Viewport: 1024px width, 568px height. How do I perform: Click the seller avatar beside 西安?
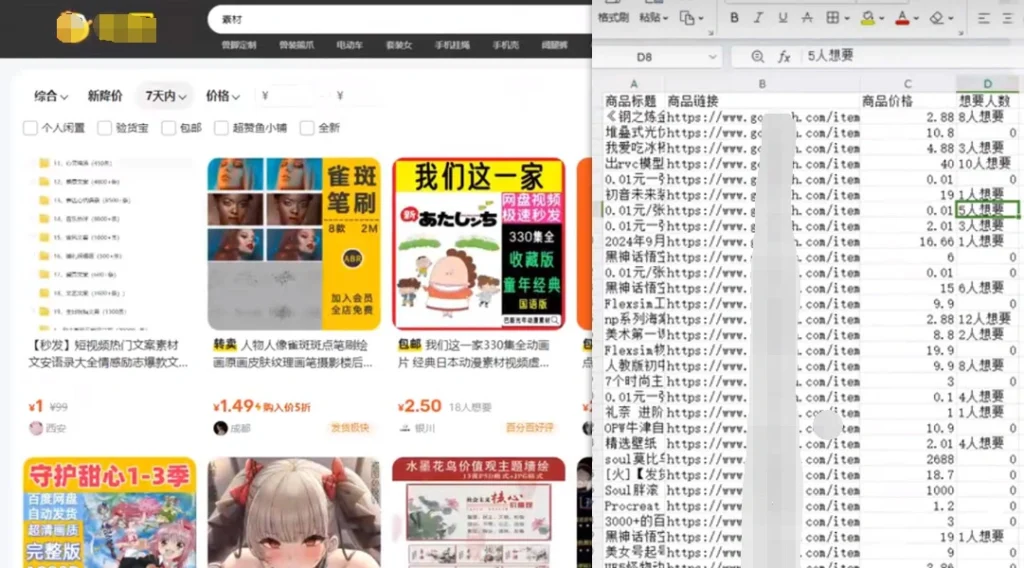[x=36, y=428]
